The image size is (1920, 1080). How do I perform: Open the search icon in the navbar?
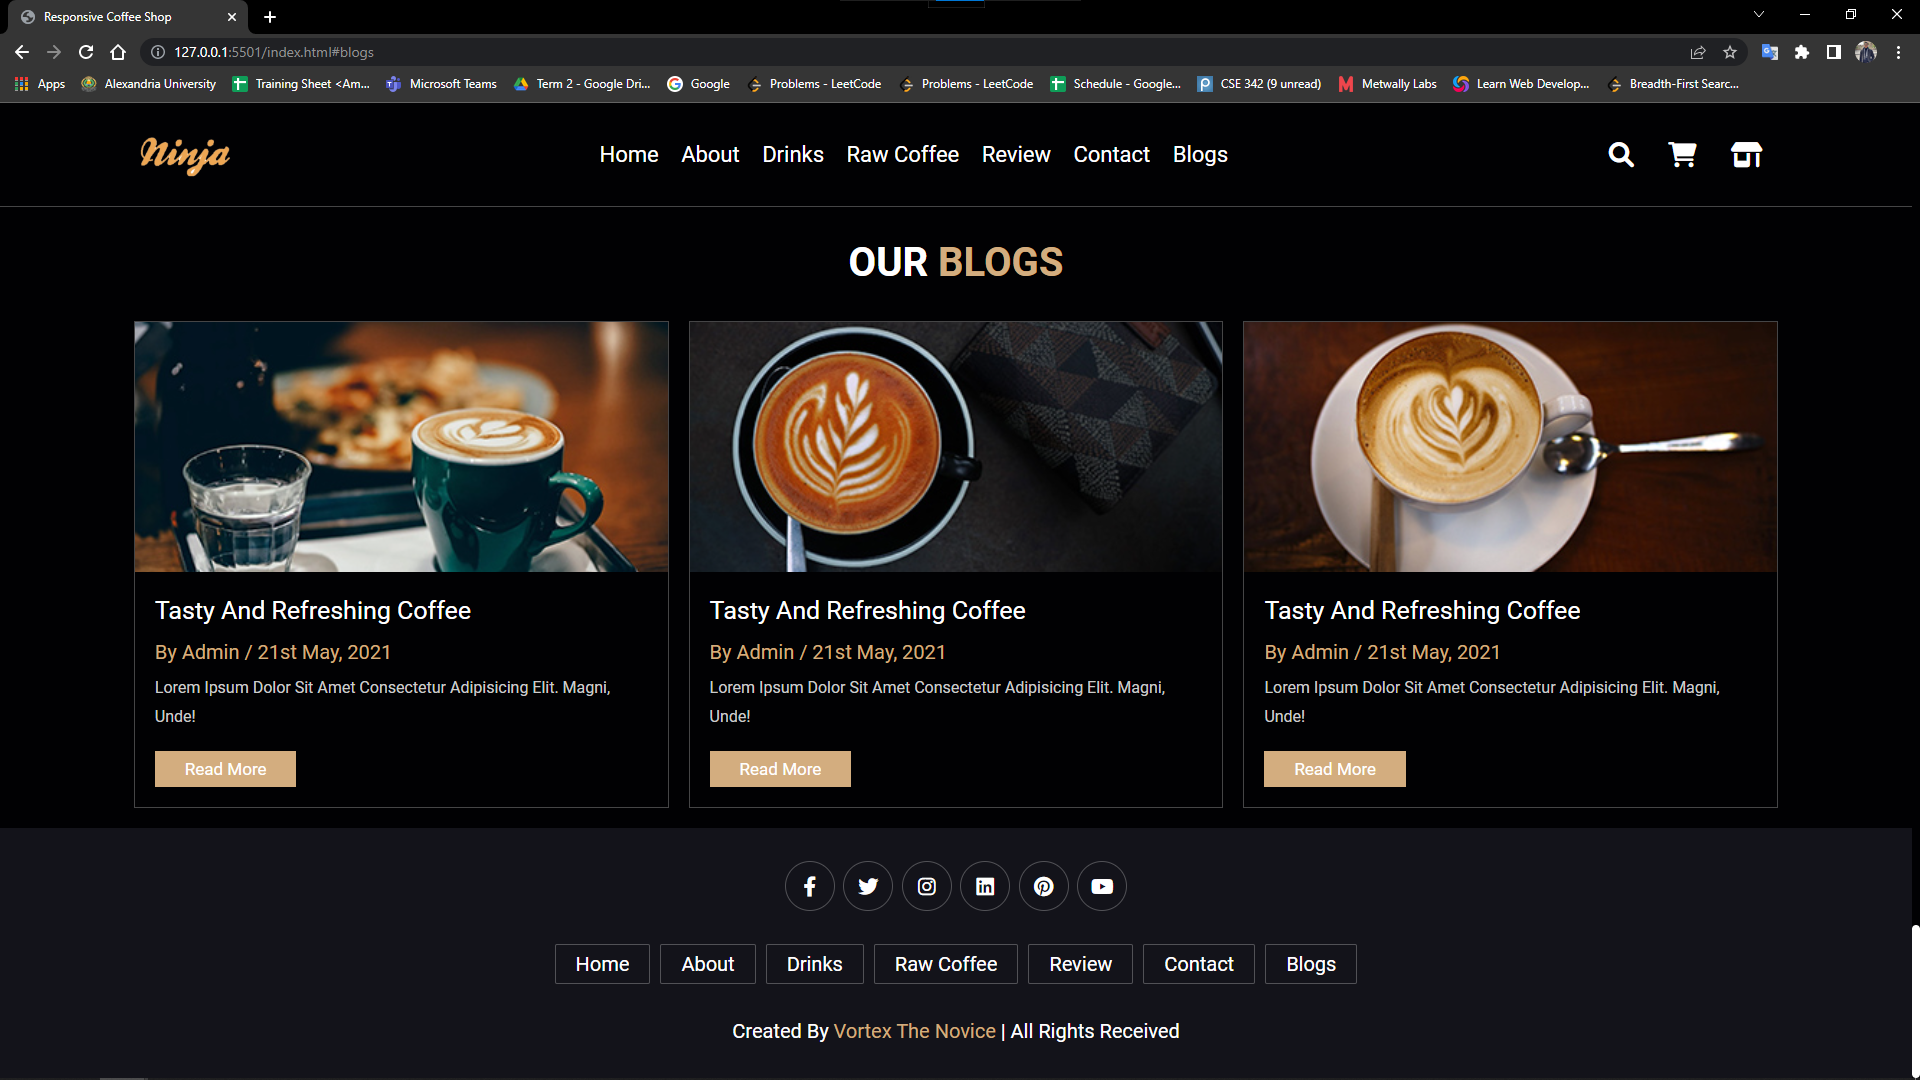1620,155
